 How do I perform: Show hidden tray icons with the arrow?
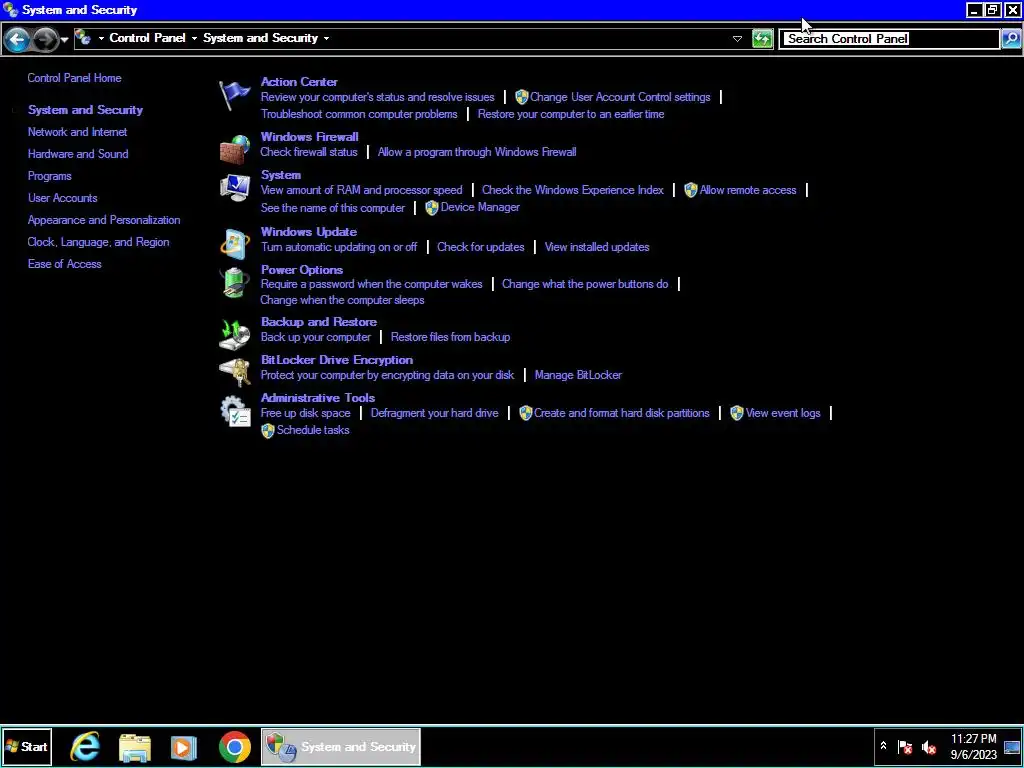coord(883,745)
